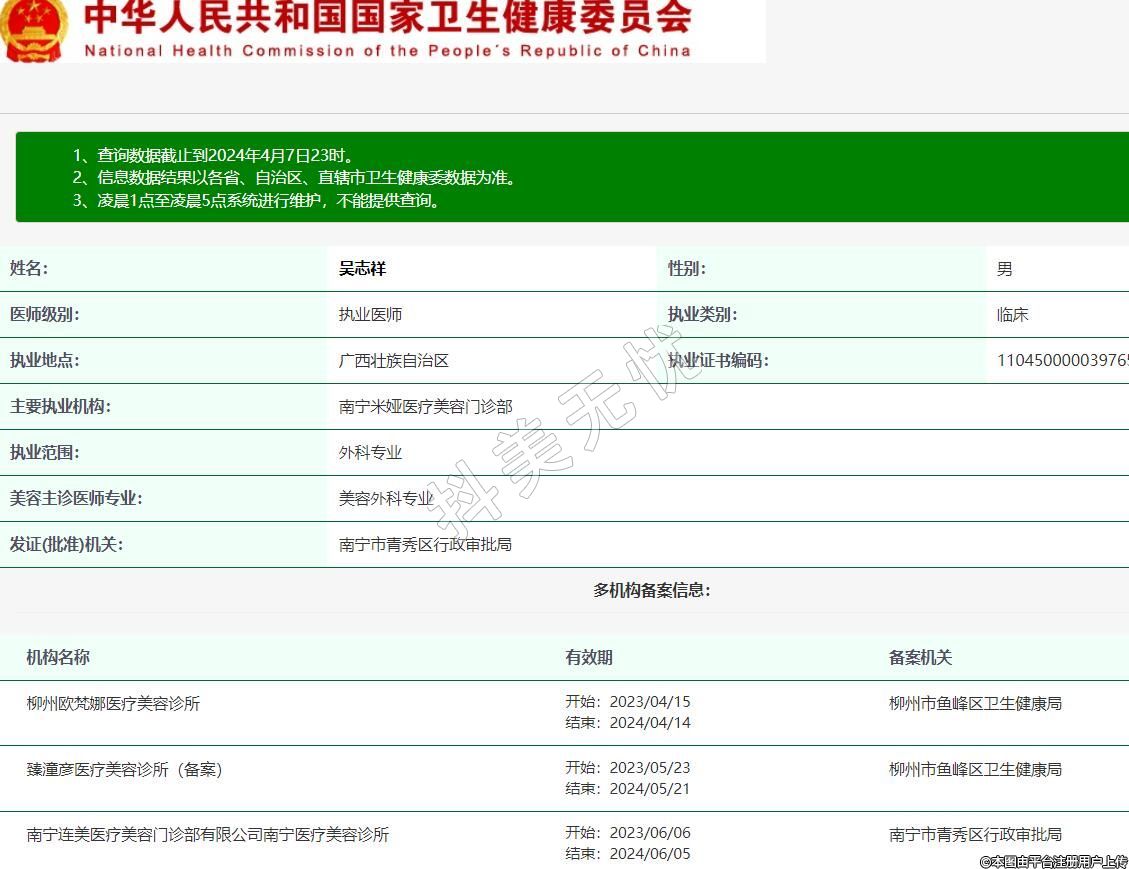Select the 执业医师 level value
The width and height of the screenshot is (1129, 869).
point(370,315)
